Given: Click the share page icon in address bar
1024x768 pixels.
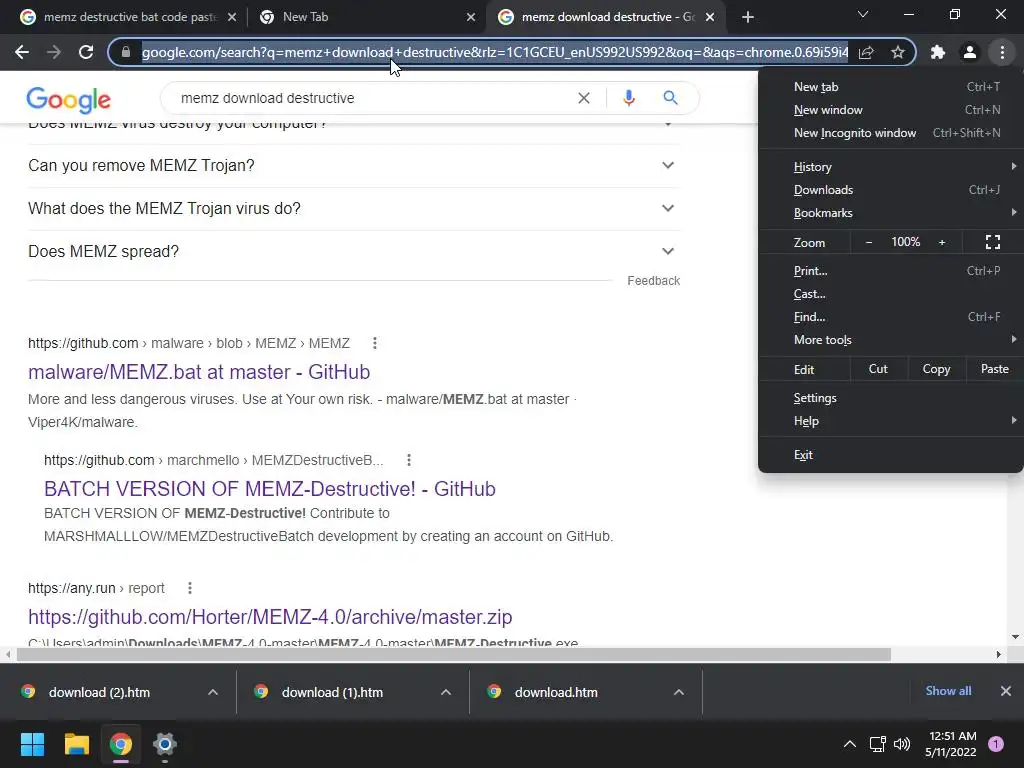Looking at the screenshot, I should (x=866, y=52).
